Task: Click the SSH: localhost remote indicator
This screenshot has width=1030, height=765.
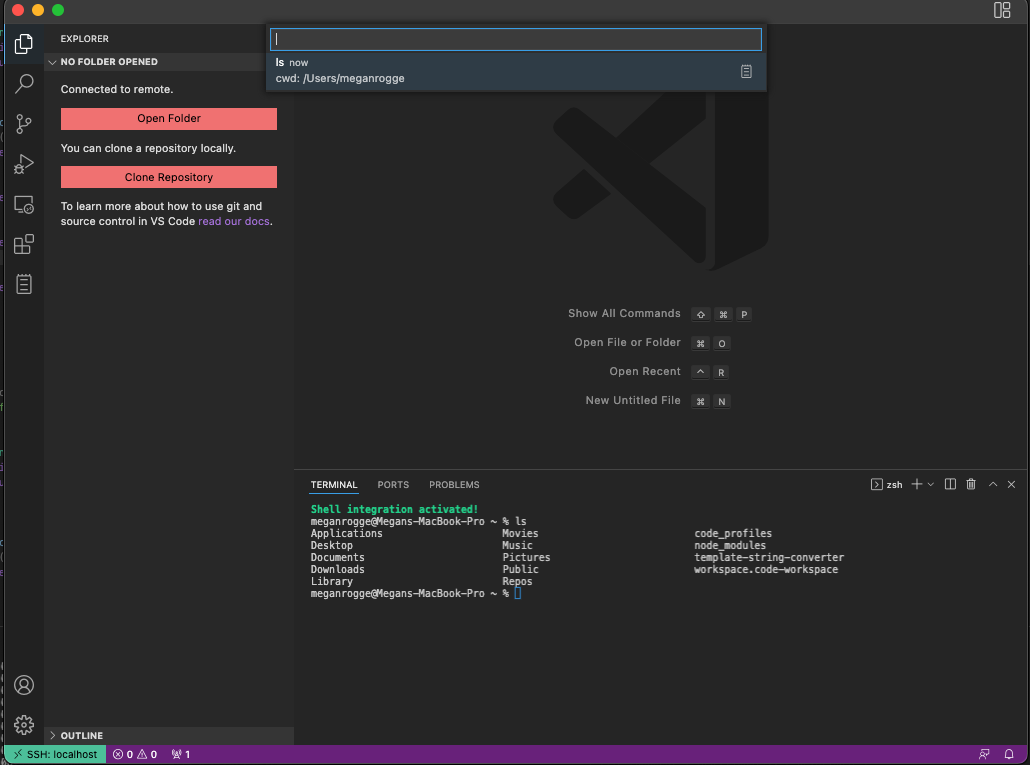Action: tap(55, 754)
